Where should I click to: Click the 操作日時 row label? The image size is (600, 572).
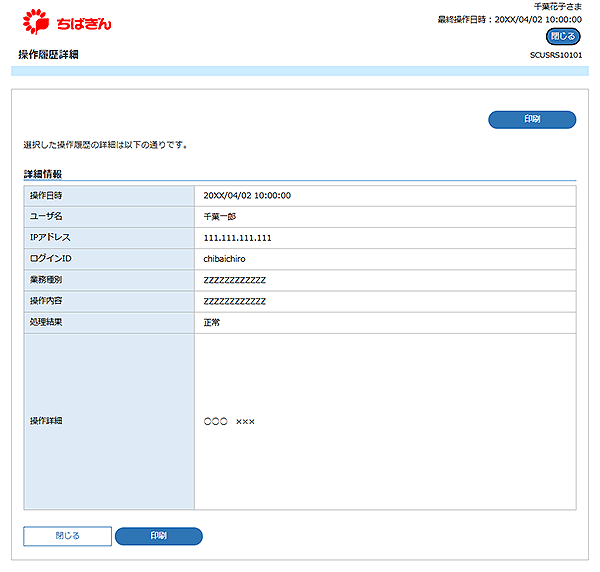(x=46, y=196)
